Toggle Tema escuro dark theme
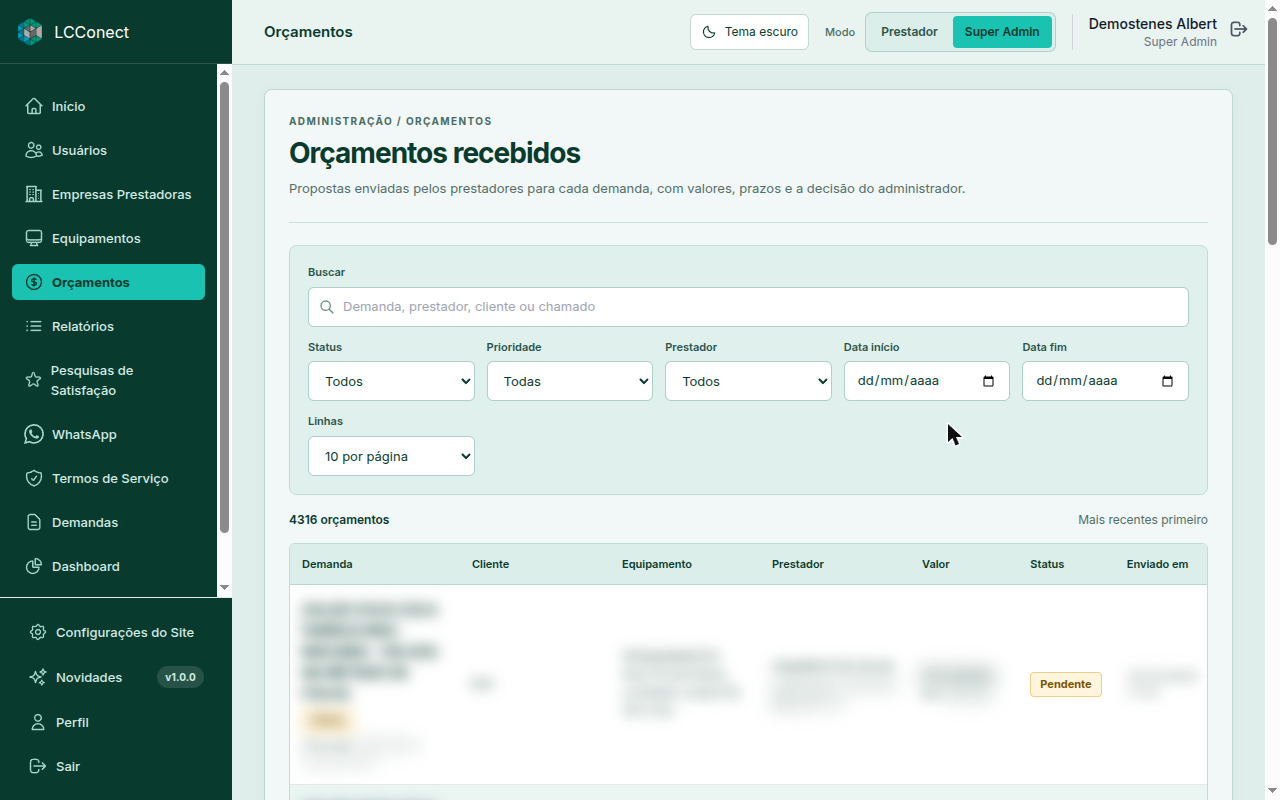The height and width of the screenshot is (800, 1280). 750,32
